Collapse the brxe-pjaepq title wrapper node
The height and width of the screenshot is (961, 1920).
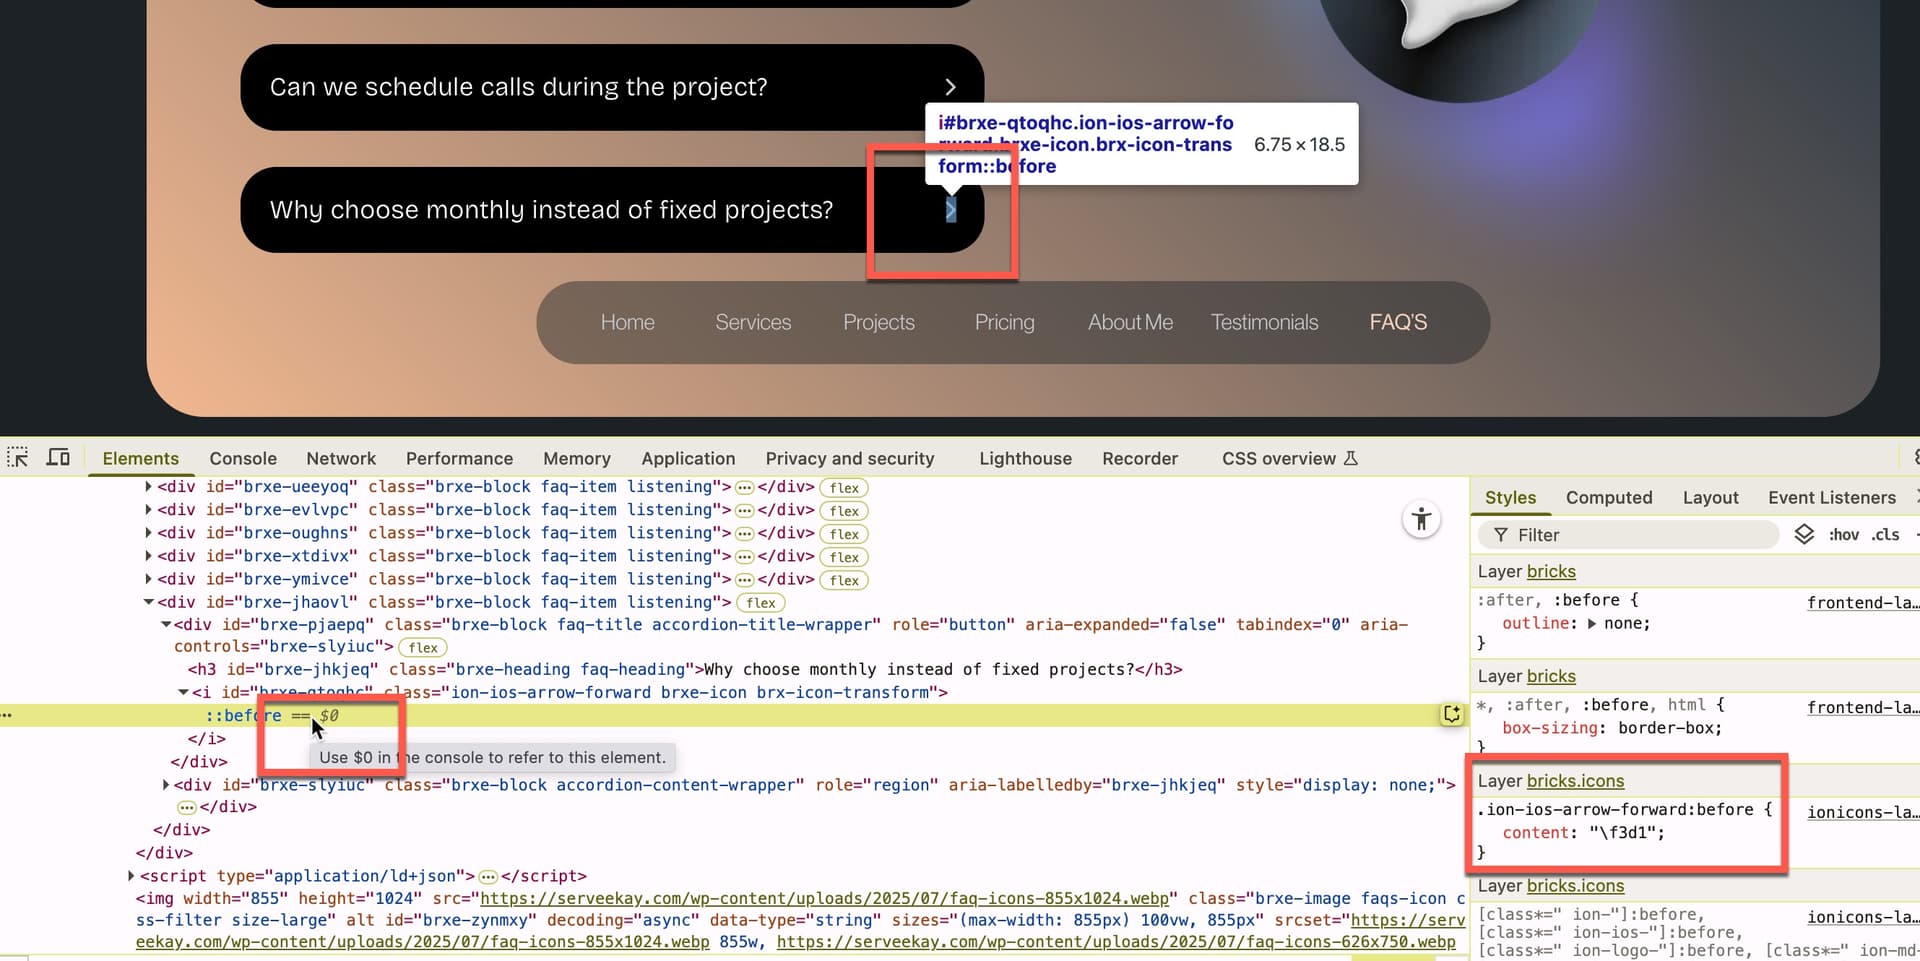click(x=166, y=624)
